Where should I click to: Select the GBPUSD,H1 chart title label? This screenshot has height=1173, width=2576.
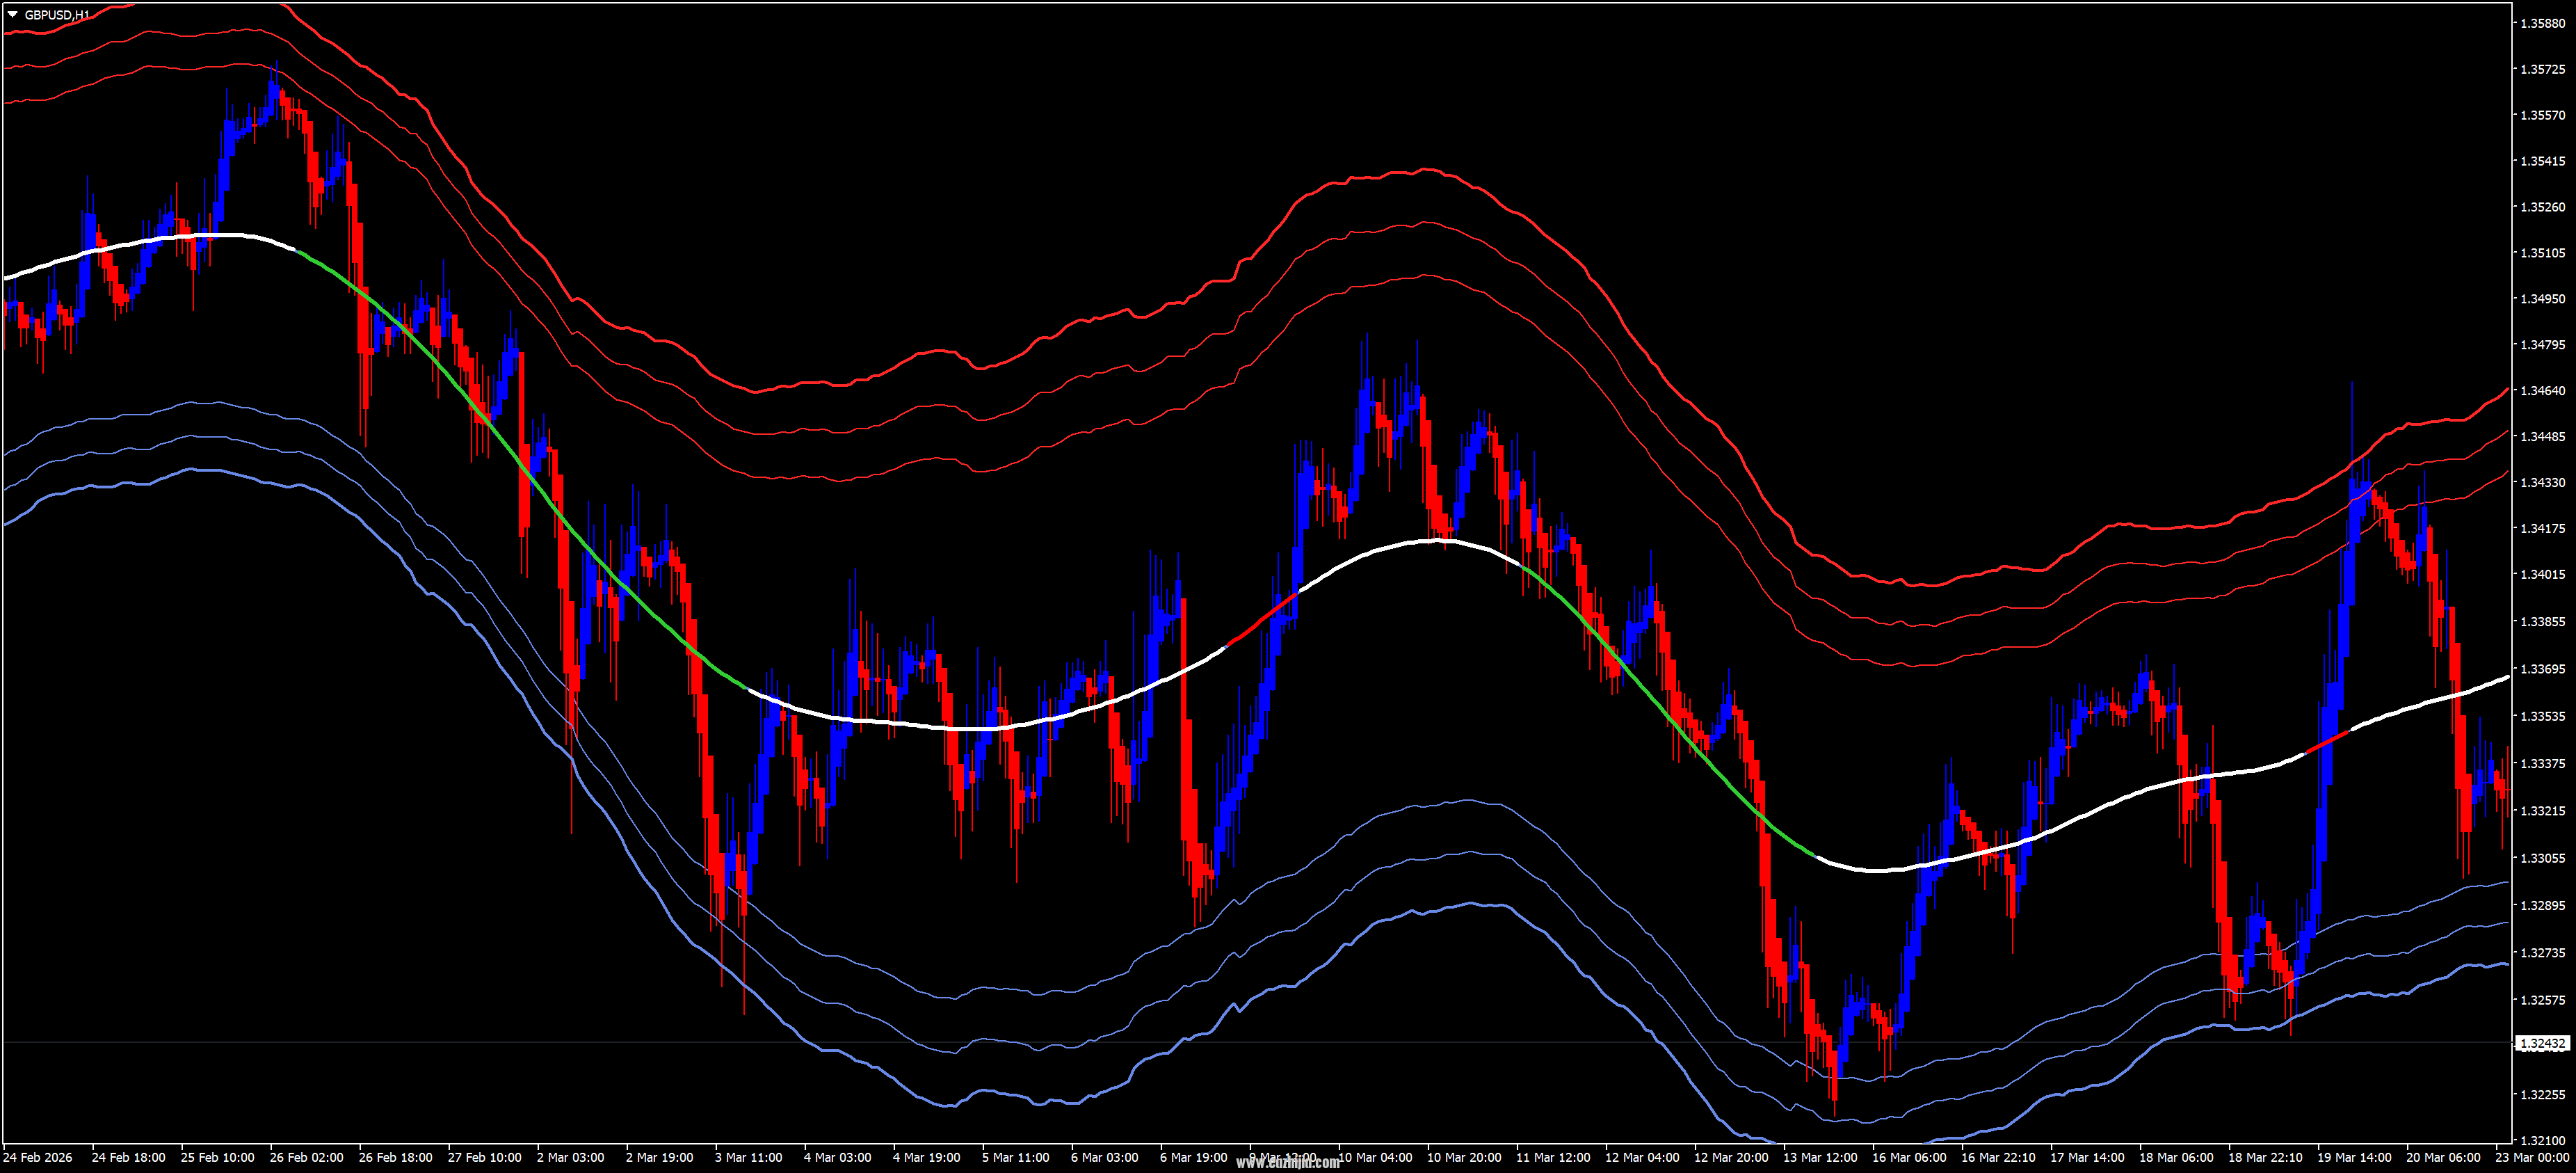pyautogui.click(x=57, y=14)
